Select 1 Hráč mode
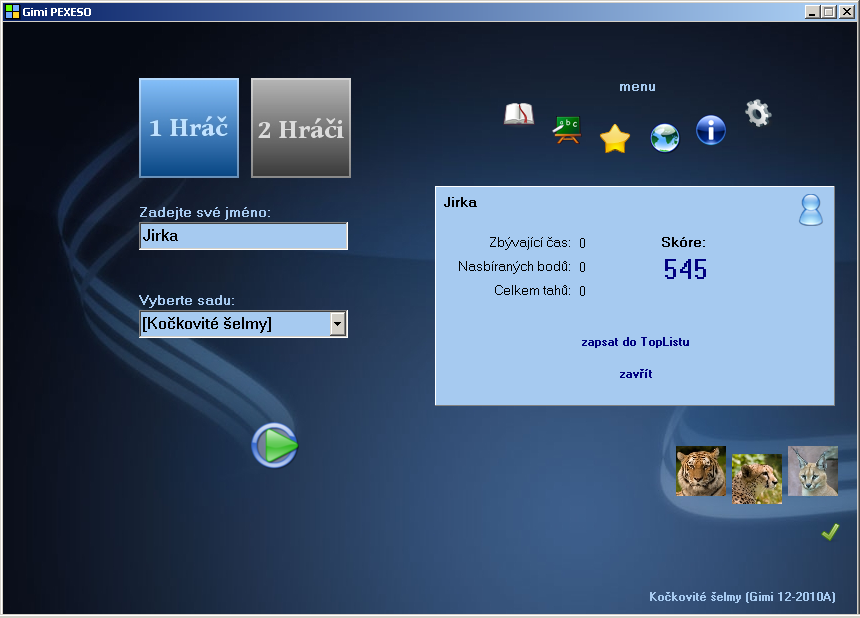This screenshot has height=618, width=860. tap(189, 128)
